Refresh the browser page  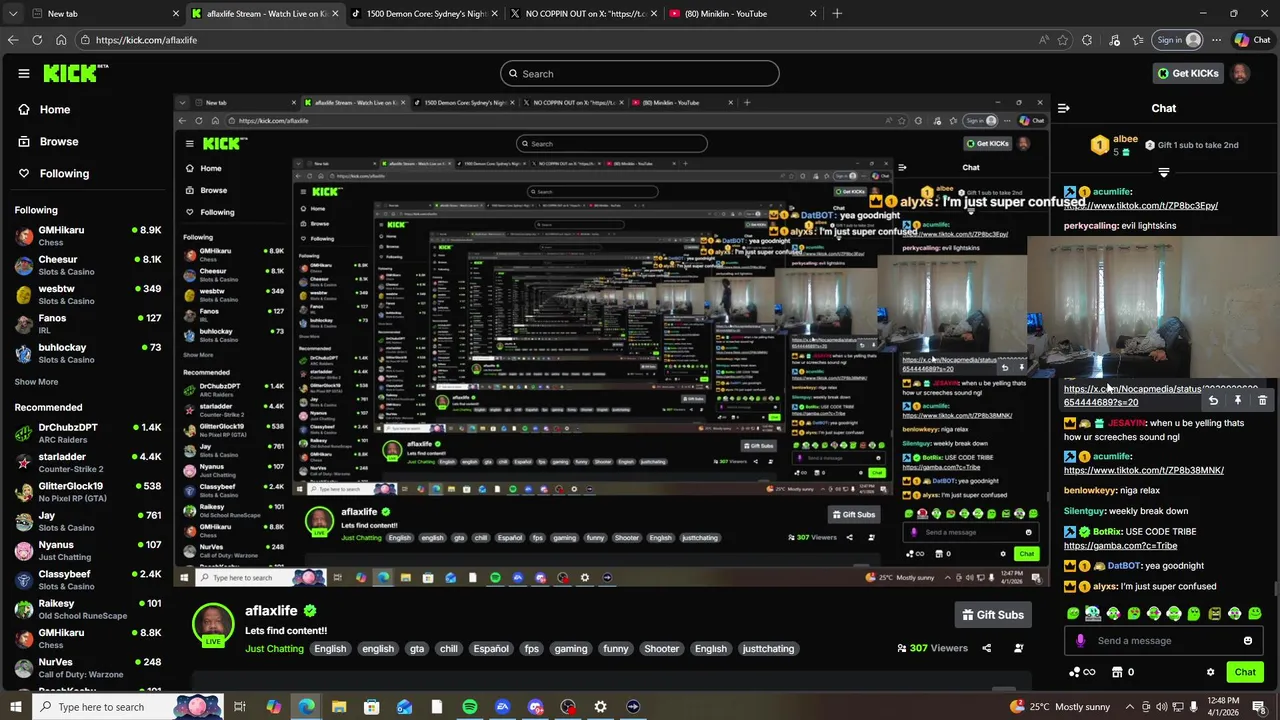point(37,40)
